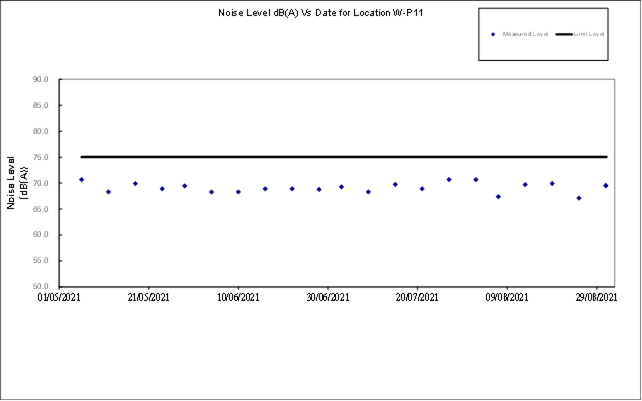The height and width of the screenshot is (401, 642).
Task: Click the 29/08/2021 x-axis date label
Action: (594, 297)
